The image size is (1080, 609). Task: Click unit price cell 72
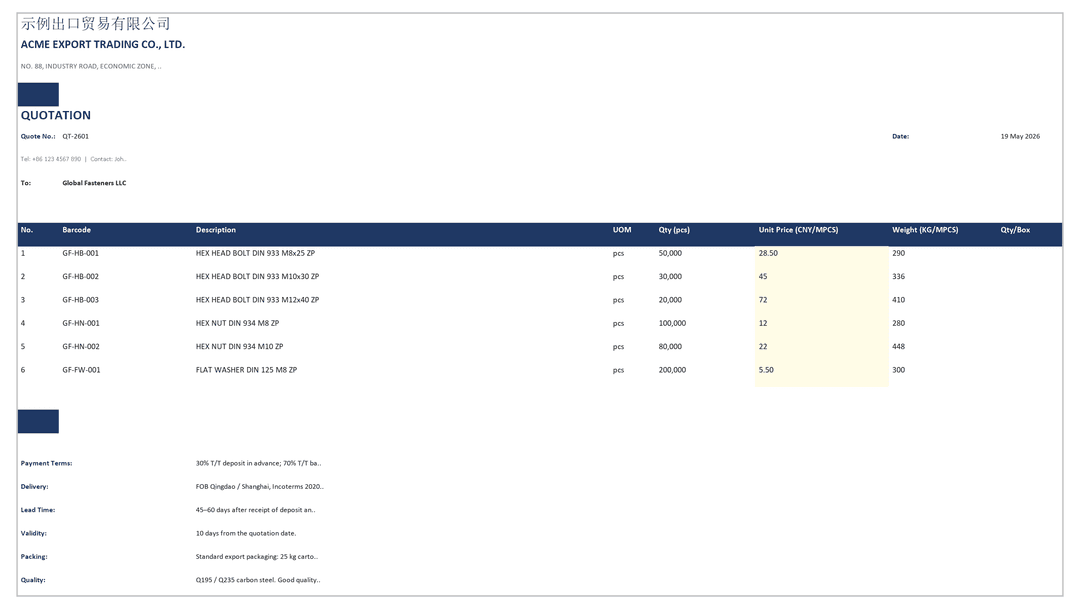762,300
